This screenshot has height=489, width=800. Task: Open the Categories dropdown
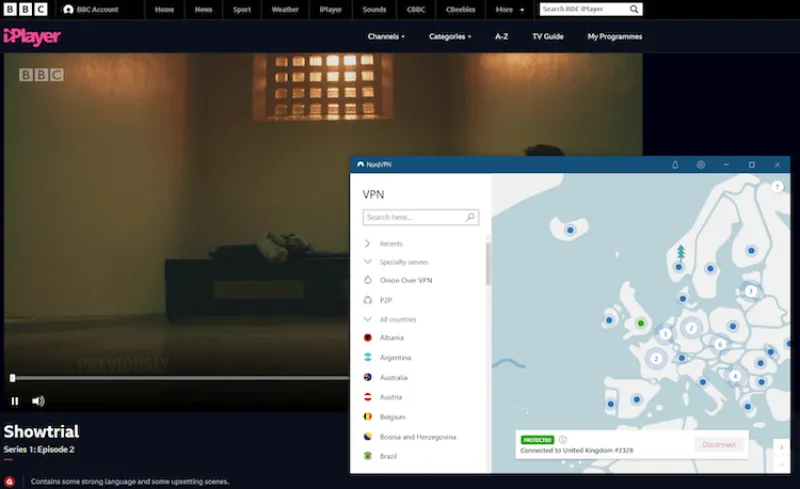(450, 37)
